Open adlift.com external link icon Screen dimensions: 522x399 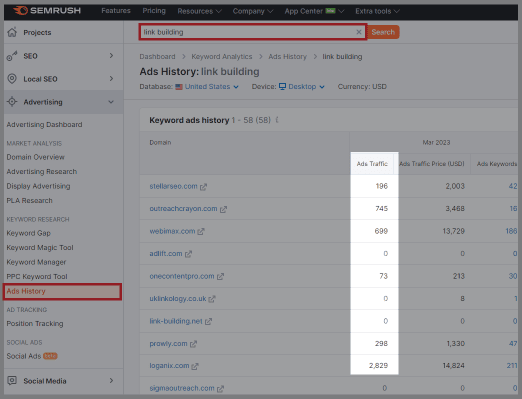[x=188, y=254]
